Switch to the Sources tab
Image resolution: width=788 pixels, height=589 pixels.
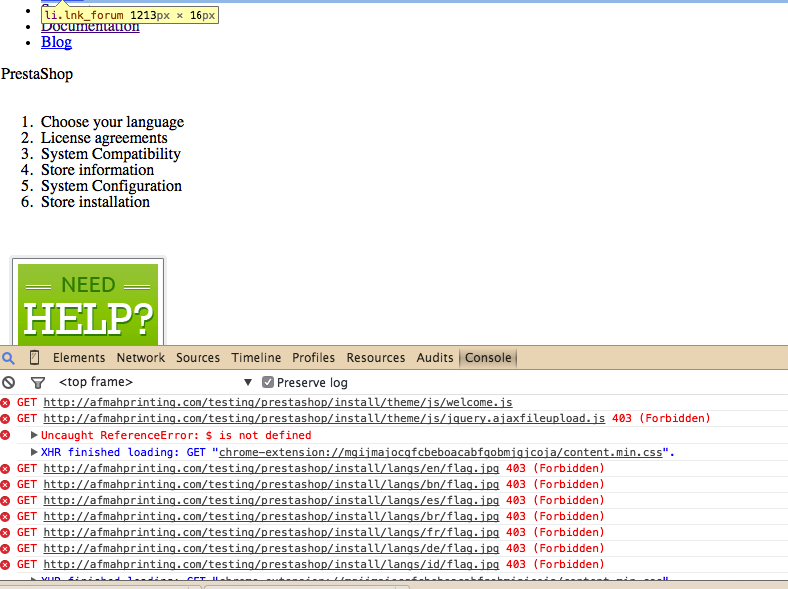pos(198,358)
